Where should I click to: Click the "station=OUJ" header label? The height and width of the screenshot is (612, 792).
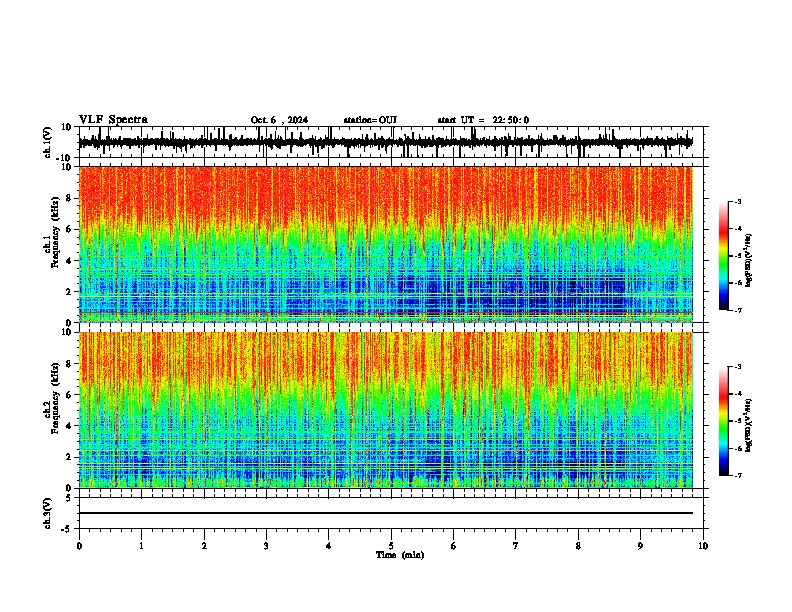click(370, 120)
